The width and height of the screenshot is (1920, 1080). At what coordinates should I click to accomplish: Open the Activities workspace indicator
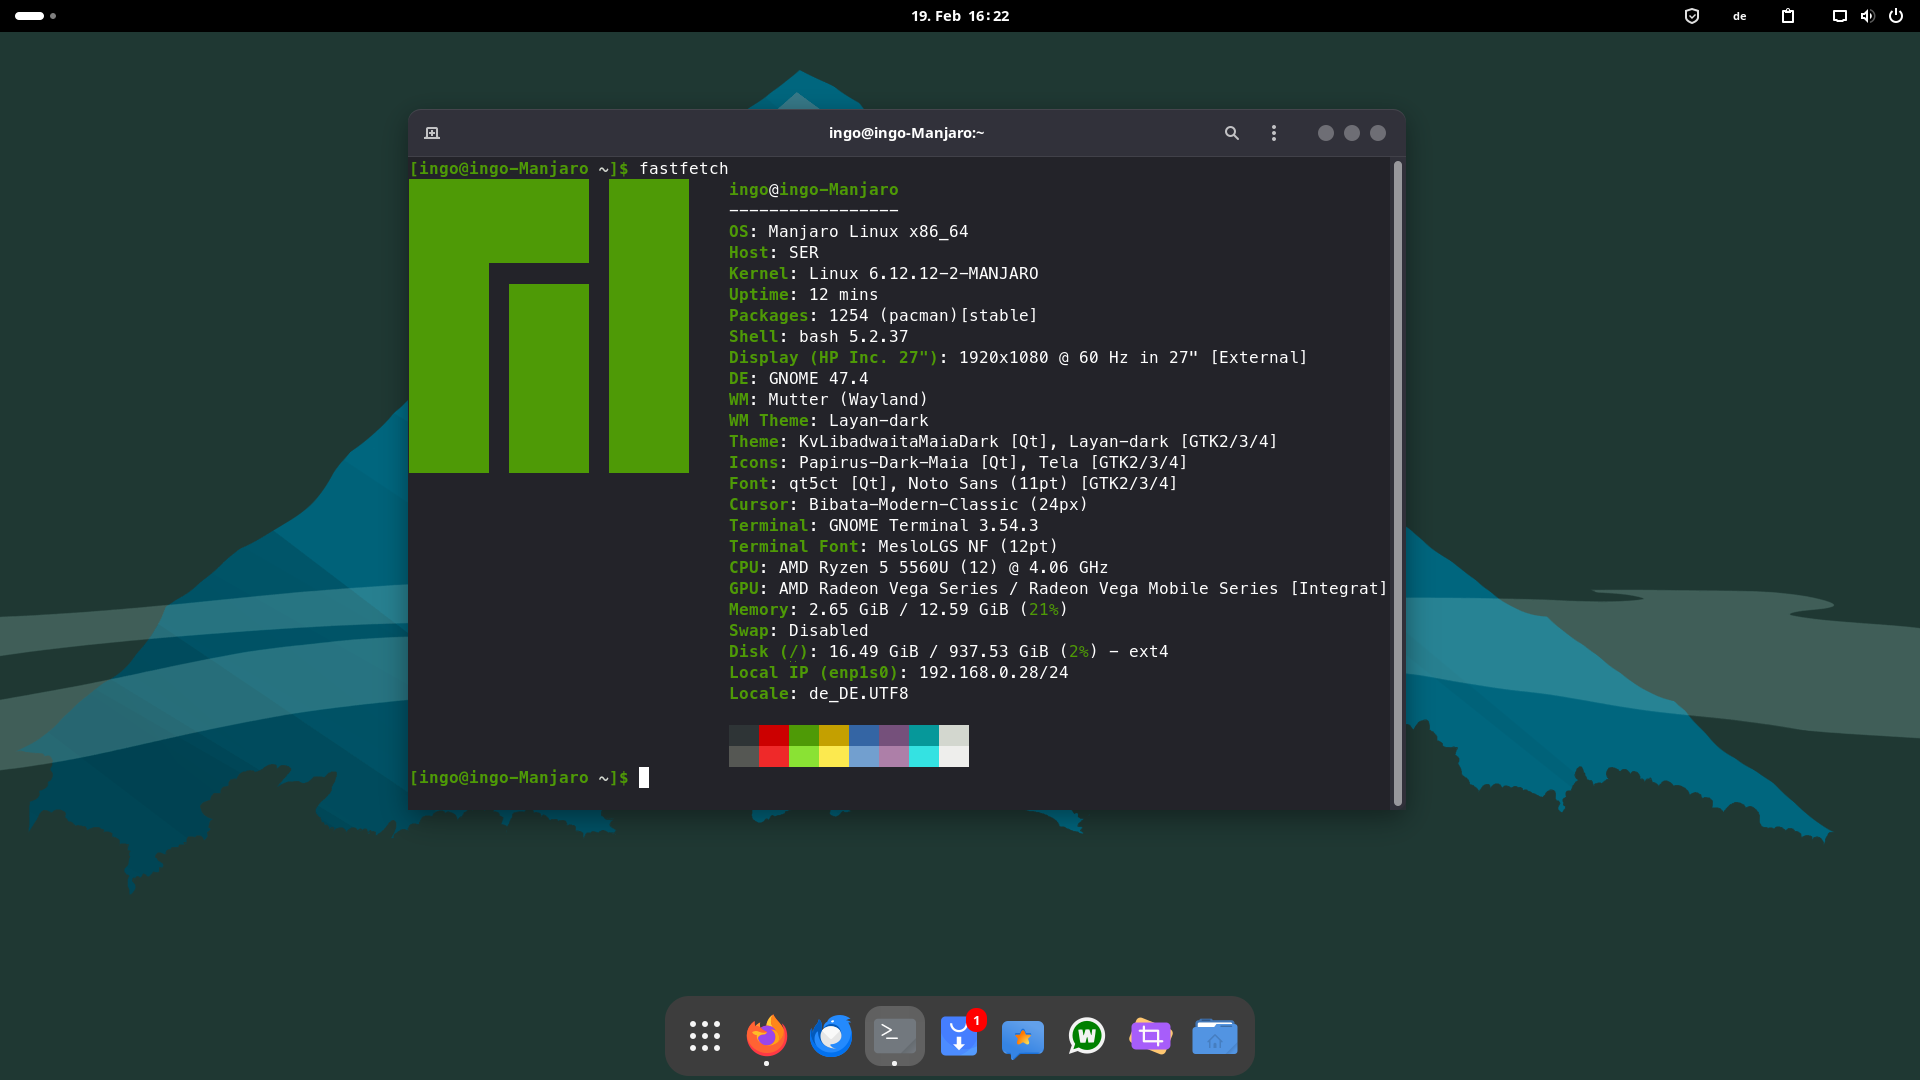point(35,16)
